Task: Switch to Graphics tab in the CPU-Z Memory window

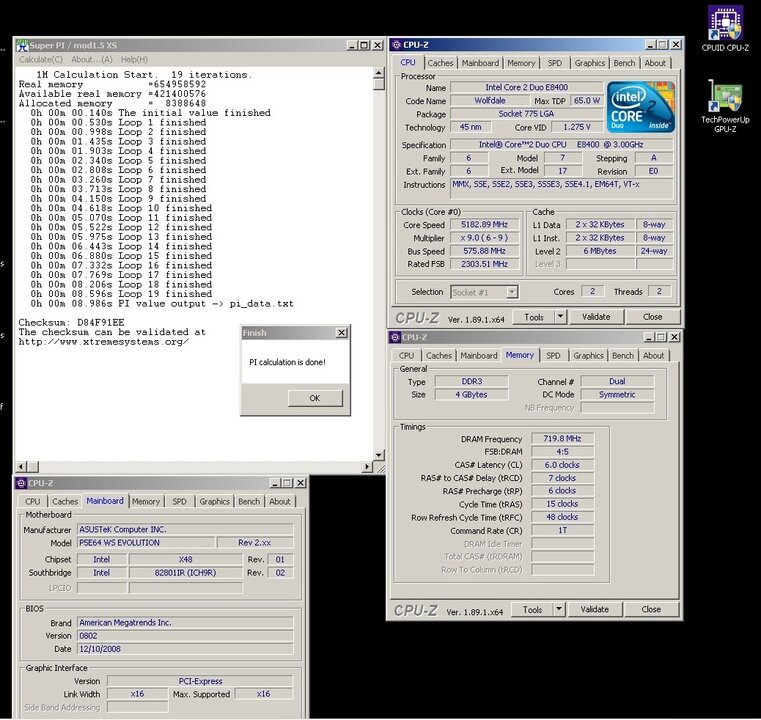Action: [x=588, y=355]
